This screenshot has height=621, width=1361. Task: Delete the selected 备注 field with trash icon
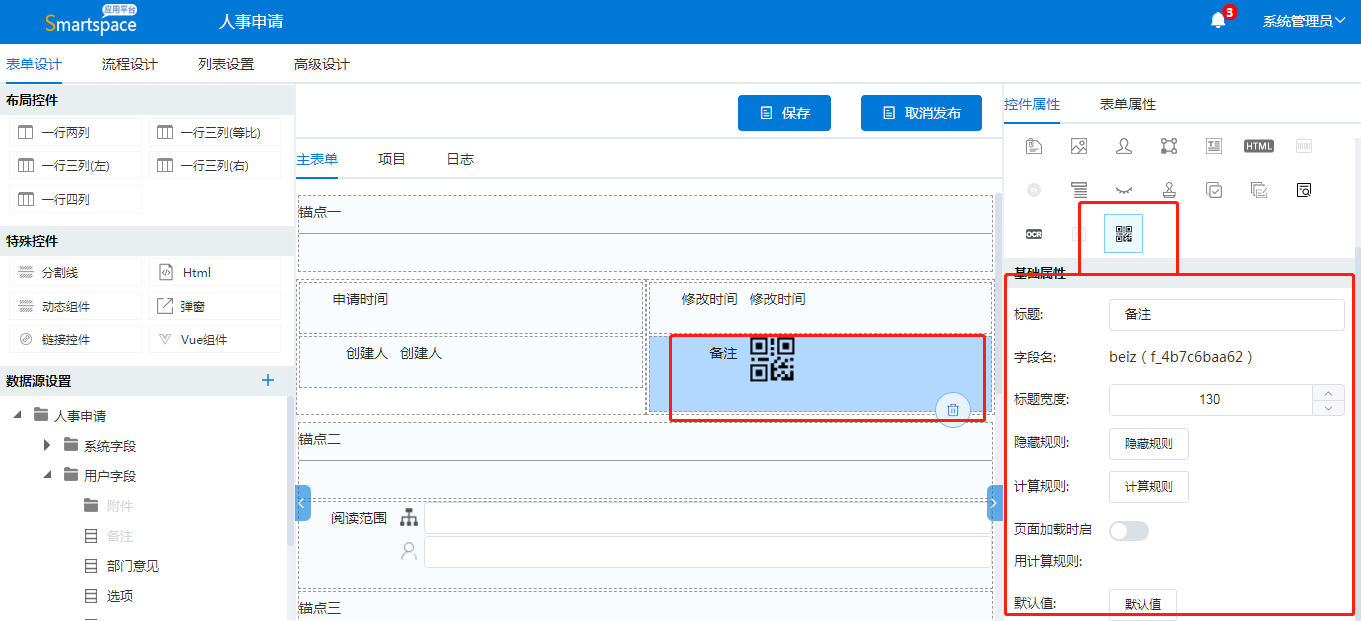click(x=953, y=410)
